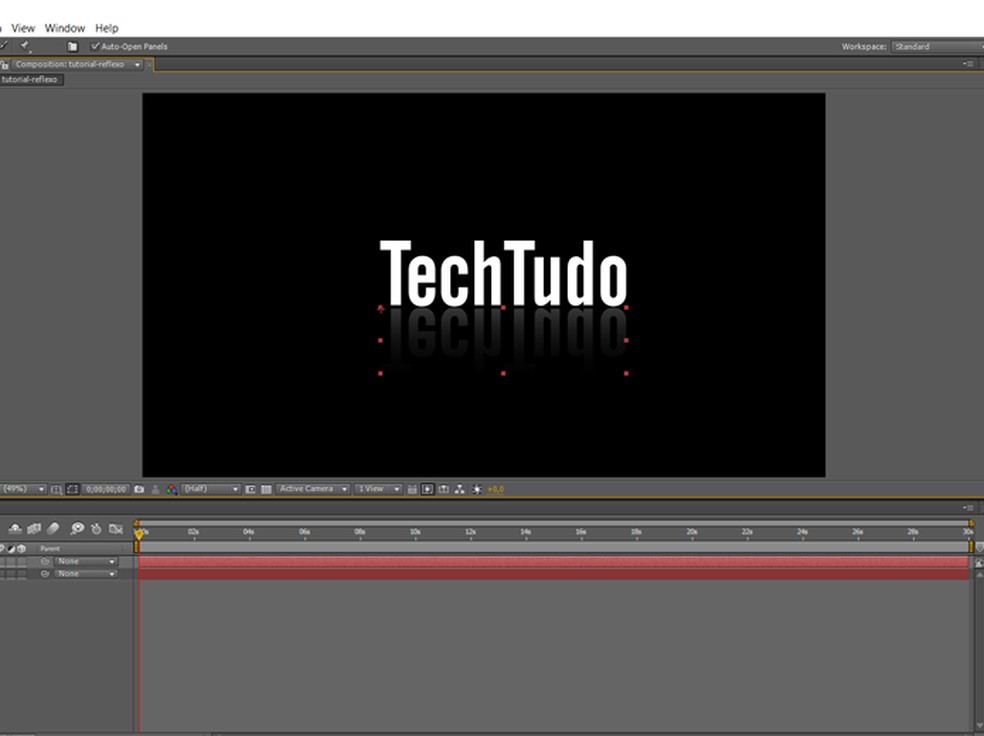Open the first layer's Parent None dropdown
This screenshot has height=736, width=984.
86,562
